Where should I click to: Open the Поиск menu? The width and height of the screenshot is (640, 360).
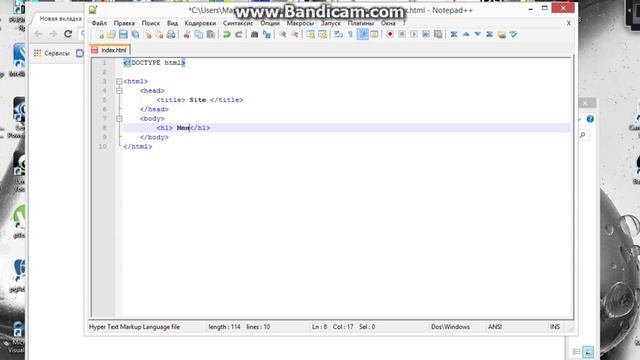tap(151, 23)
